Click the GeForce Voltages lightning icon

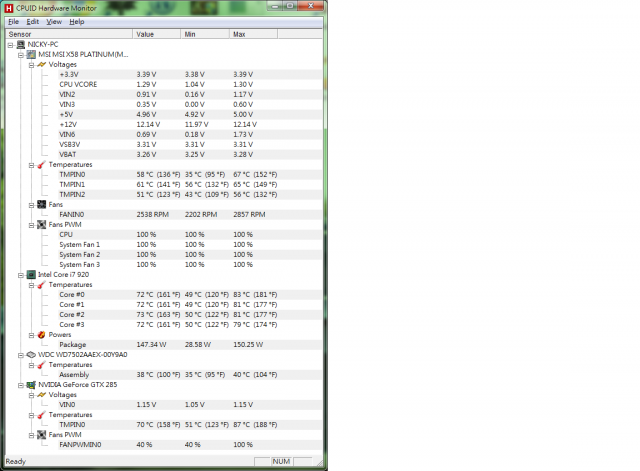click(x=41, y=395)
